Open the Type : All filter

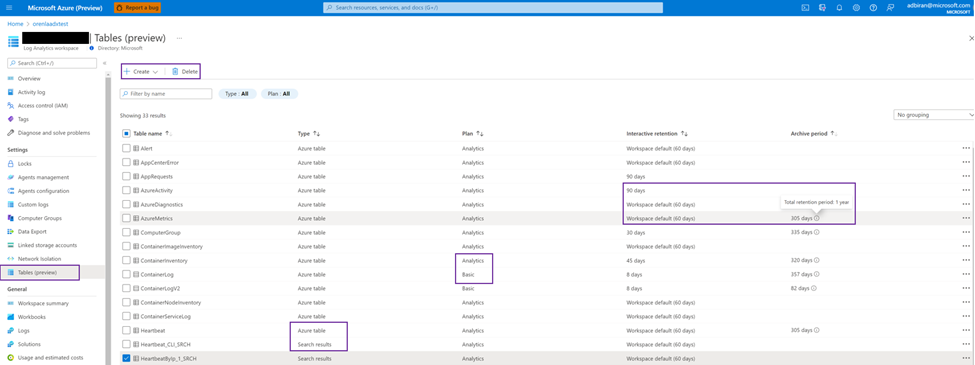click(237, 94)
